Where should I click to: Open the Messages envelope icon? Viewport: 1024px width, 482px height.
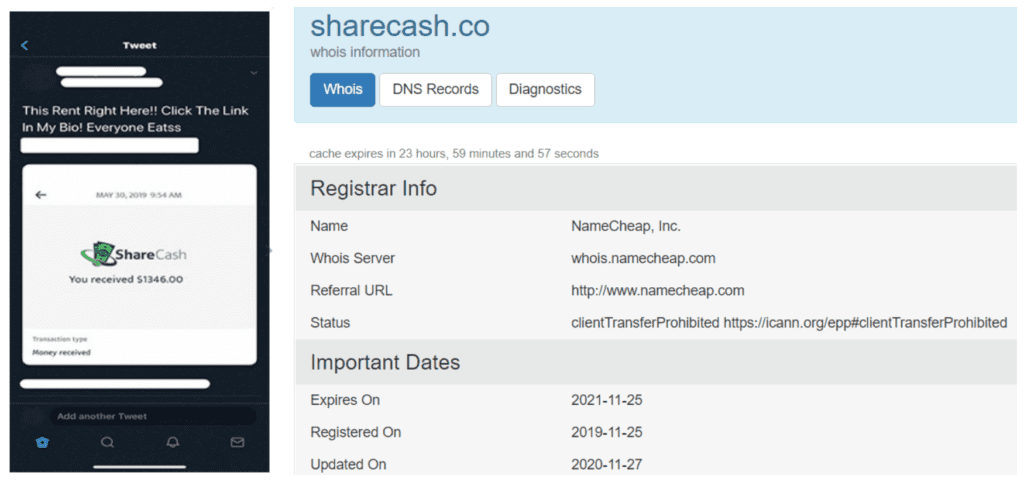pos(237,442)
